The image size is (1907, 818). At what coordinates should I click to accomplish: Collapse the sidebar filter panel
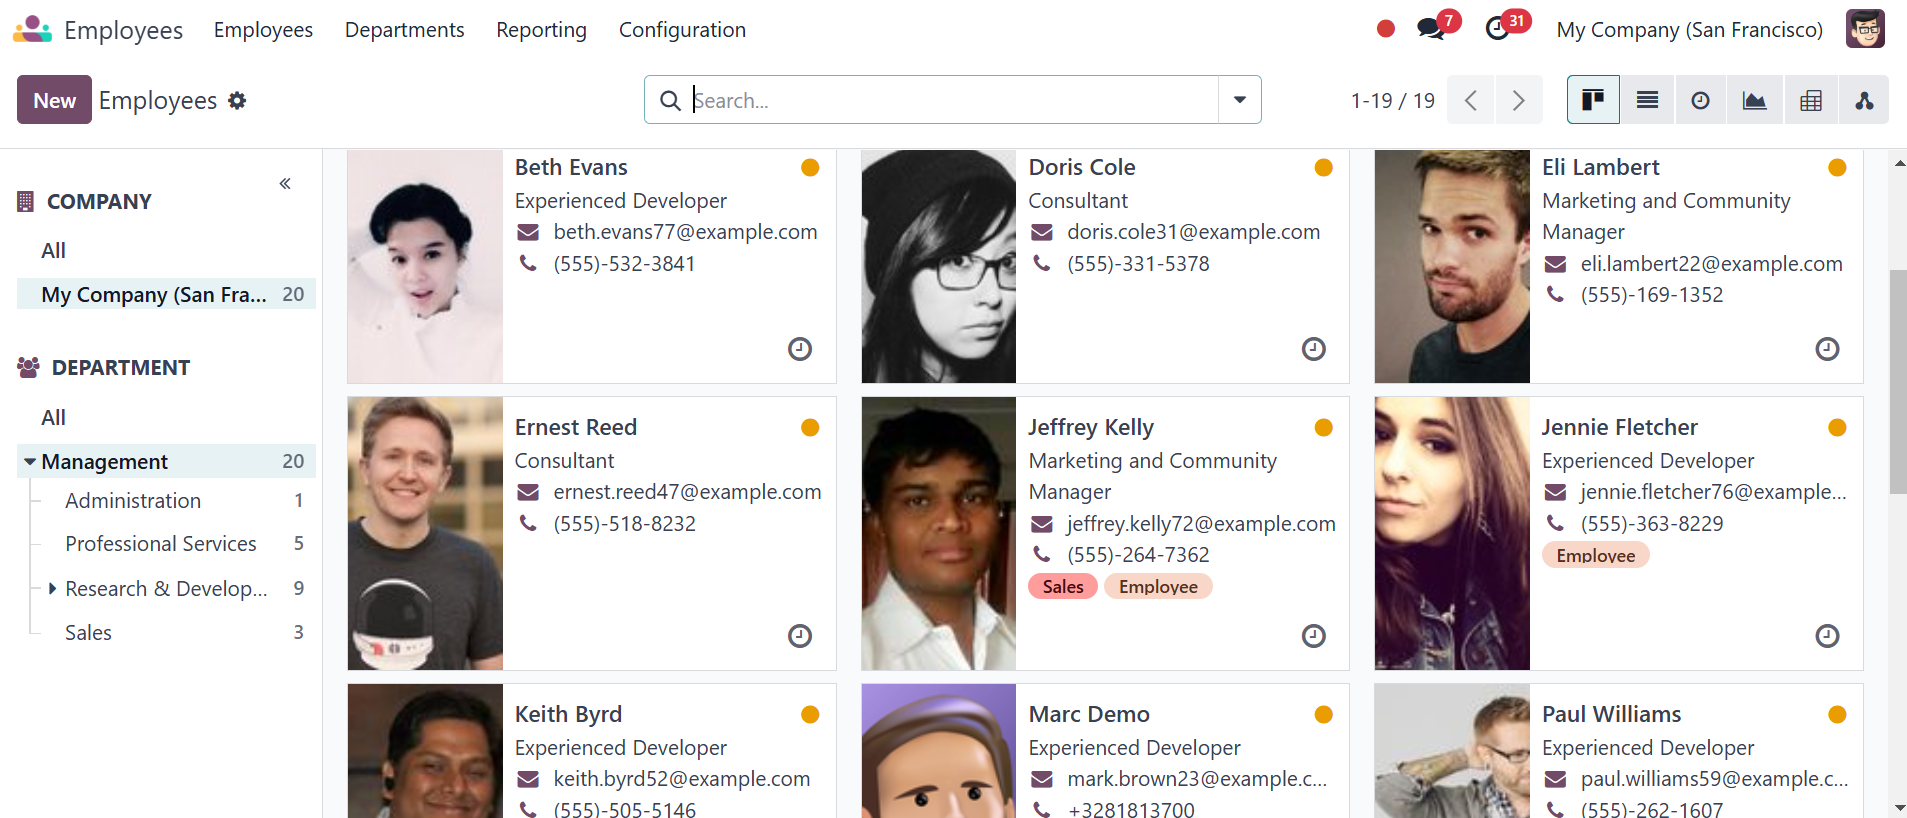click(285, 183)
